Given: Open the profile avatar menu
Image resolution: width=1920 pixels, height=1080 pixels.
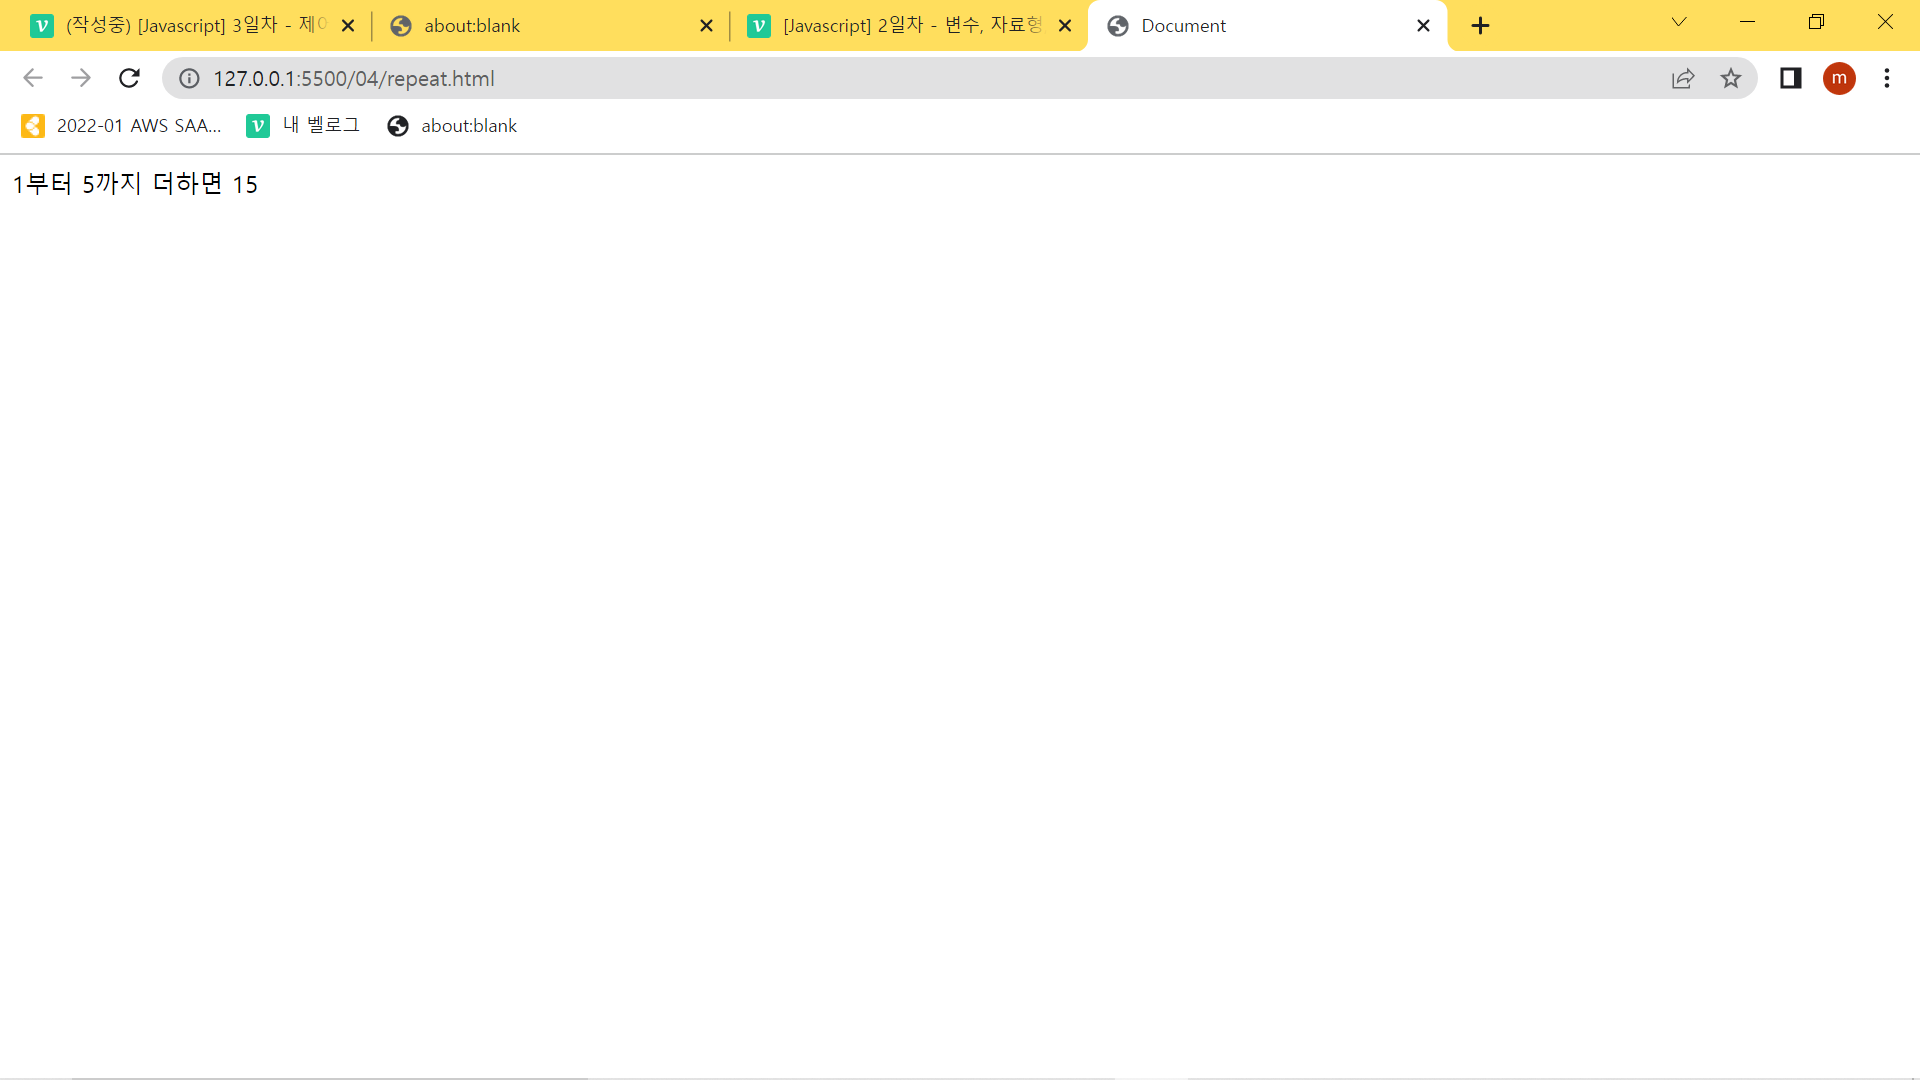Looking at the screenshot, I should [1839, 78].
